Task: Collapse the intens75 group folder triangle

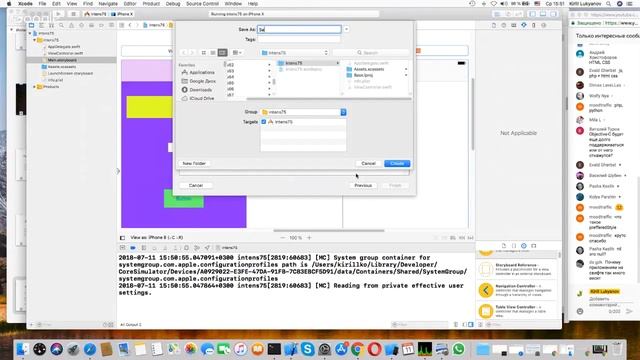Action: pos(35,40)
